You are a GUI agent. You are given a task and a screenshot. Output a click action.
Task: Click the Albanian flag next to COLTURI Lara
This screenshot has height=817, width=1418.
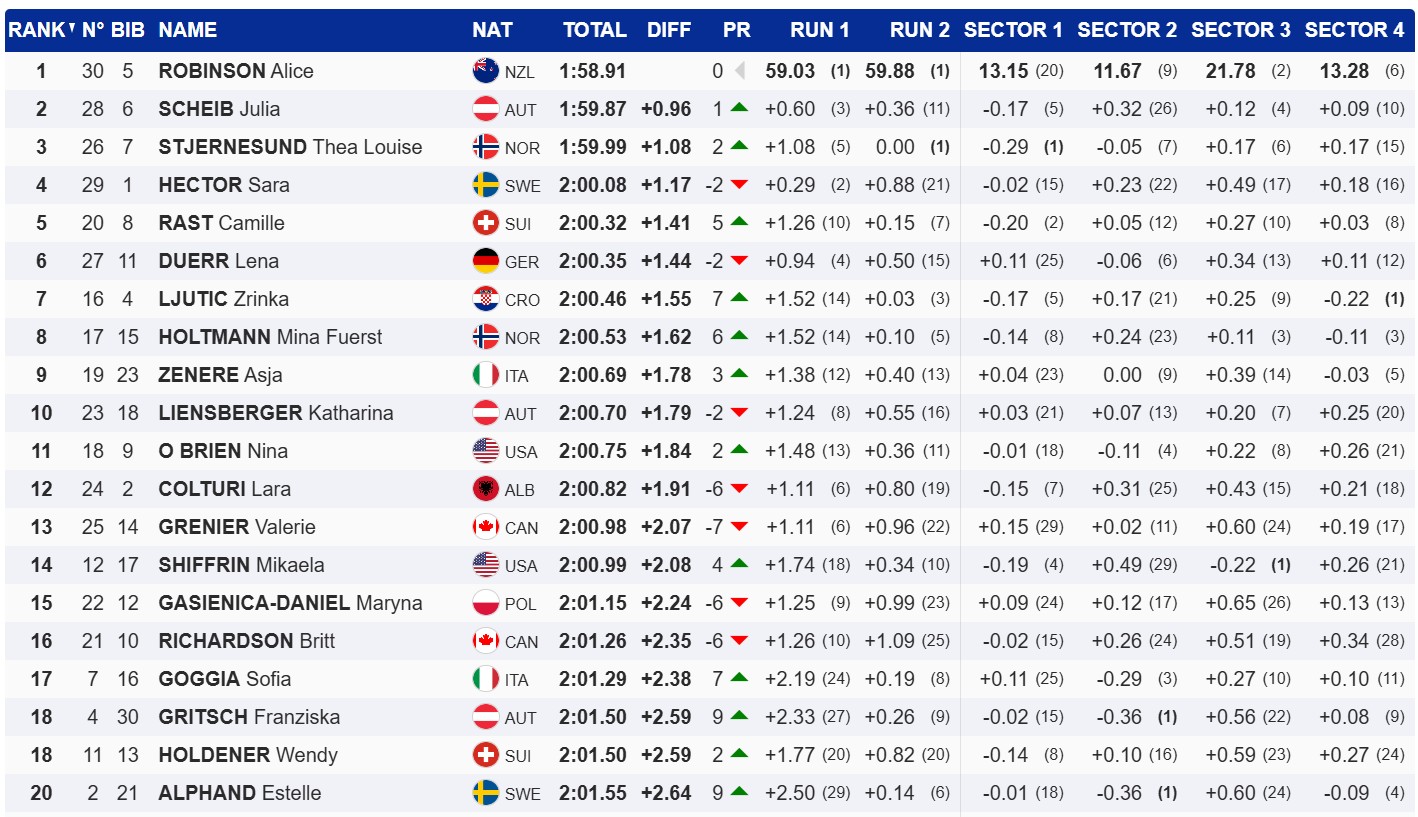485,489
